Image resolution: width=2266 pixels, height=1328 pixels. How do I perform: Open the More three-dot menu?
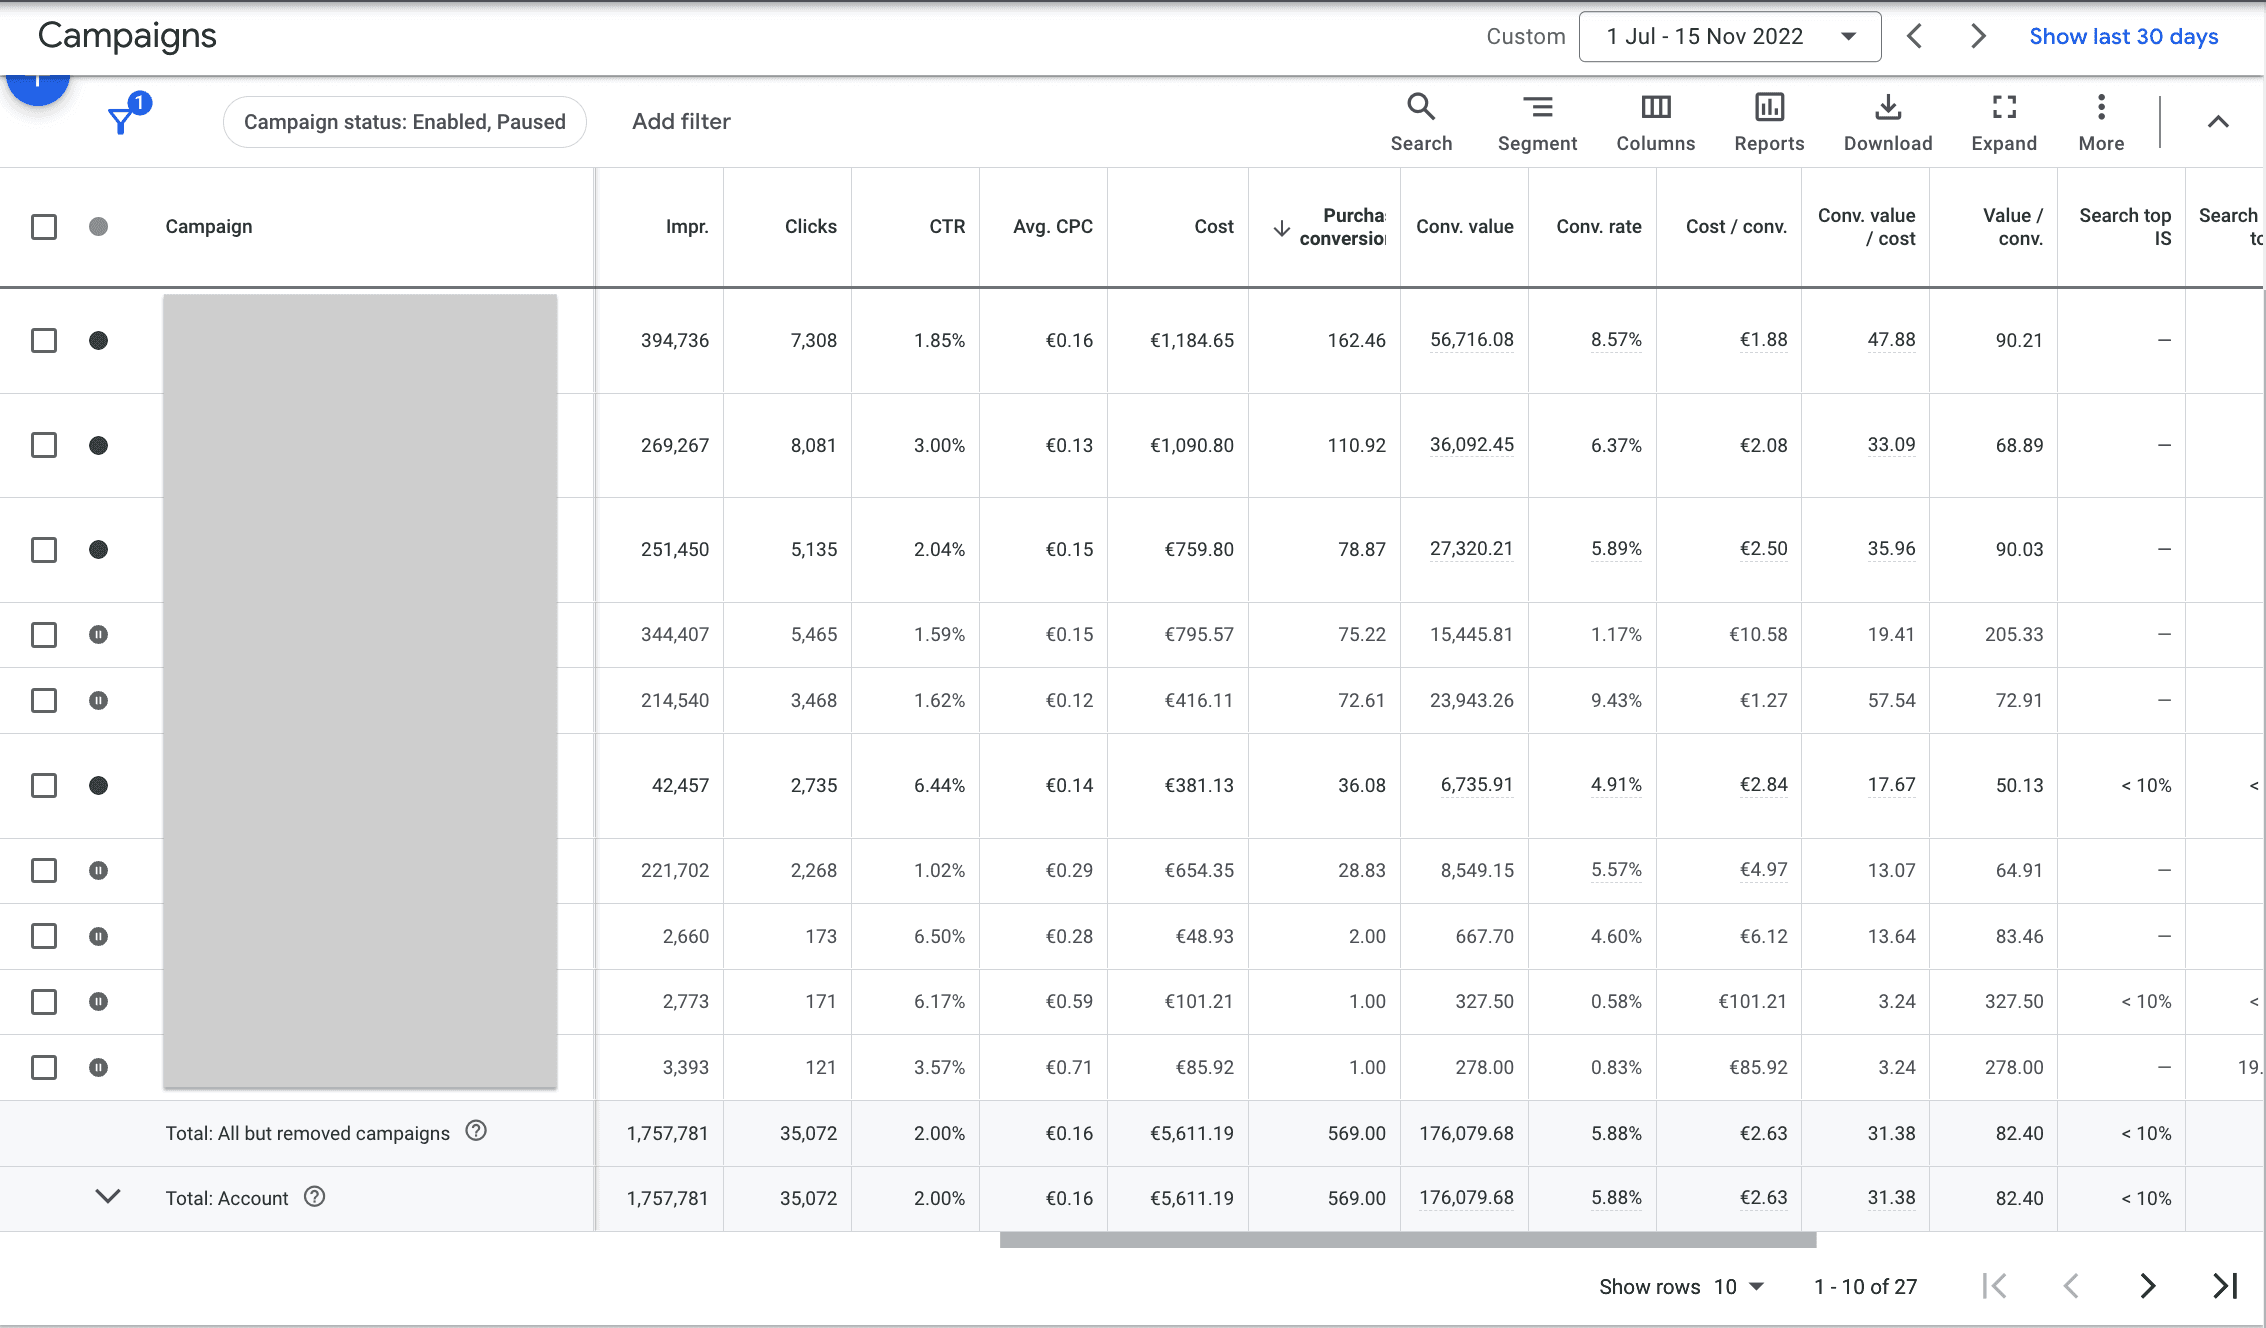tap(2101, 122)
